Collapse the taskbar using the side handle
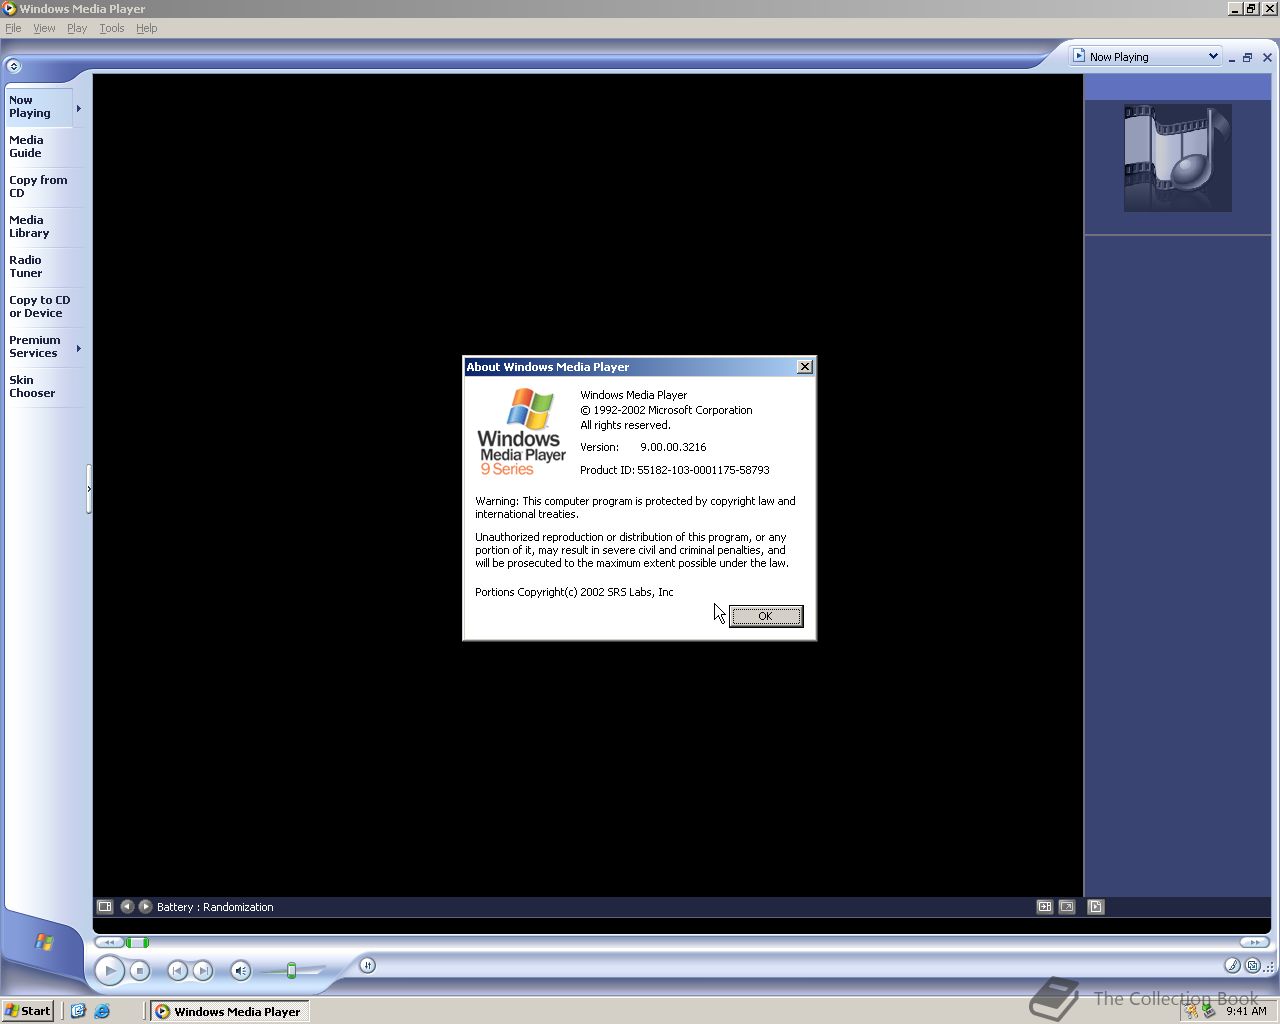Screen dimensions: 1280x1024 tap(89, 489)
